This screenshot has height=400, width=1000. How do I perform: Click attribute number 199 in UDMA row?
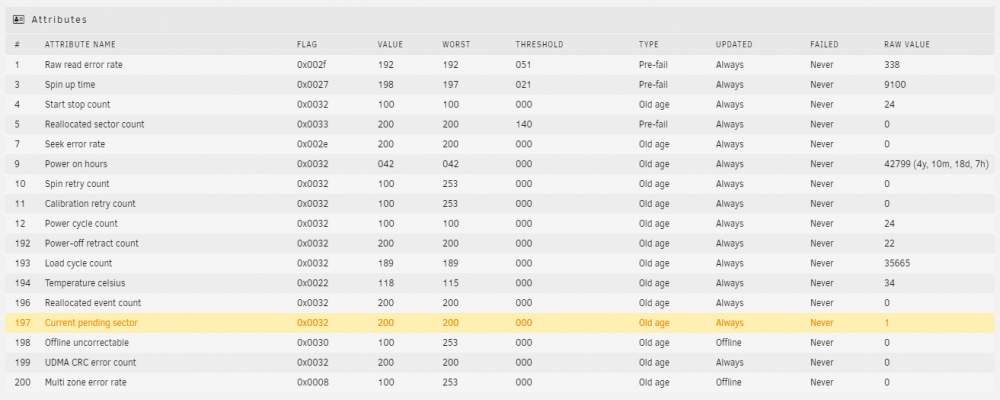click(x=21, y=362)
